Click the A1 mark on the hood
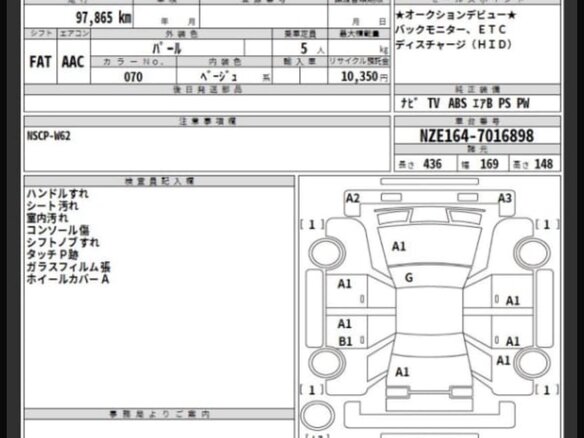Screen dimensions: 584x438 click(x=399, y=246)
